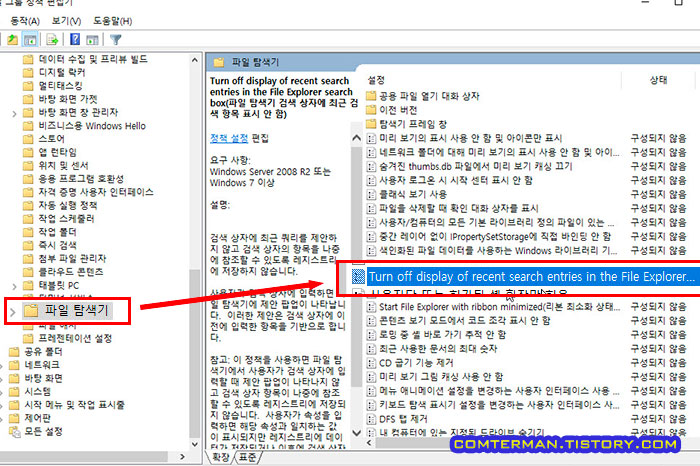Switch to the 표준 tab
Screen dimensions: 700x466
[x=248, y=458]
